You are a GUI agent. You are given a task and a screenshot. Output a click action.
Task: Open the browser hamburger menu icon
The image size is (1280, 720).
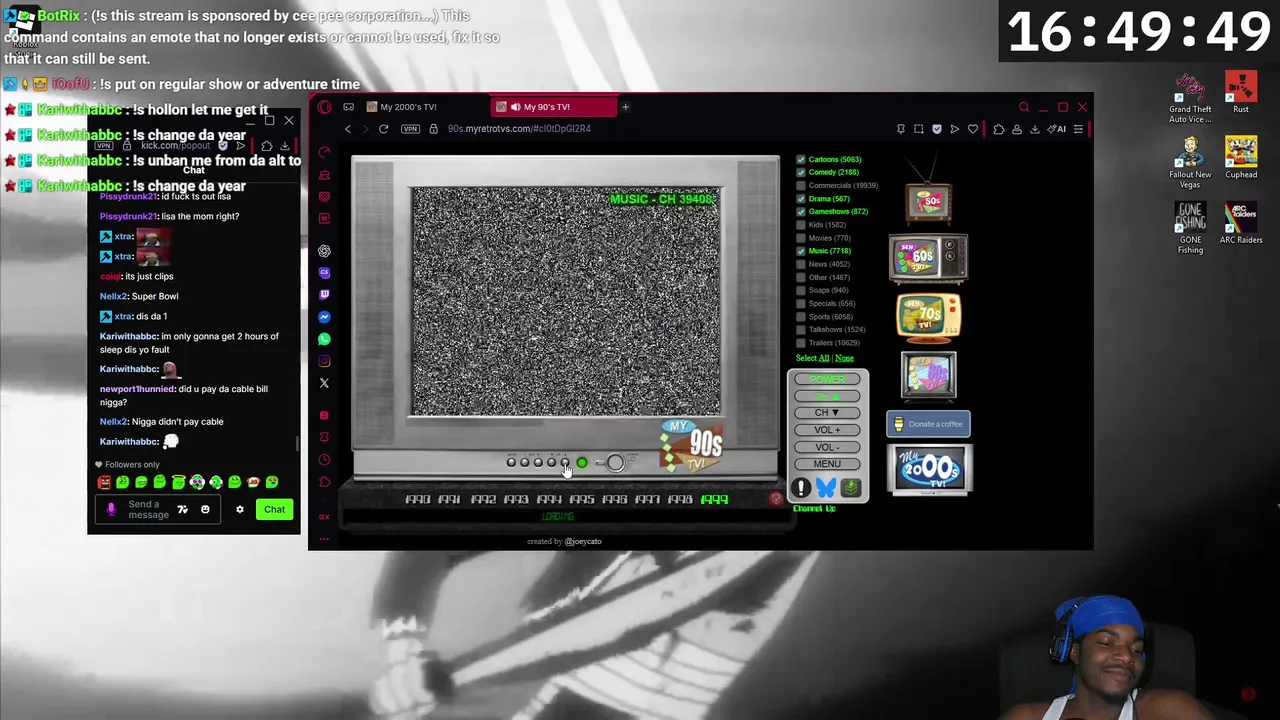(1078, 129)
